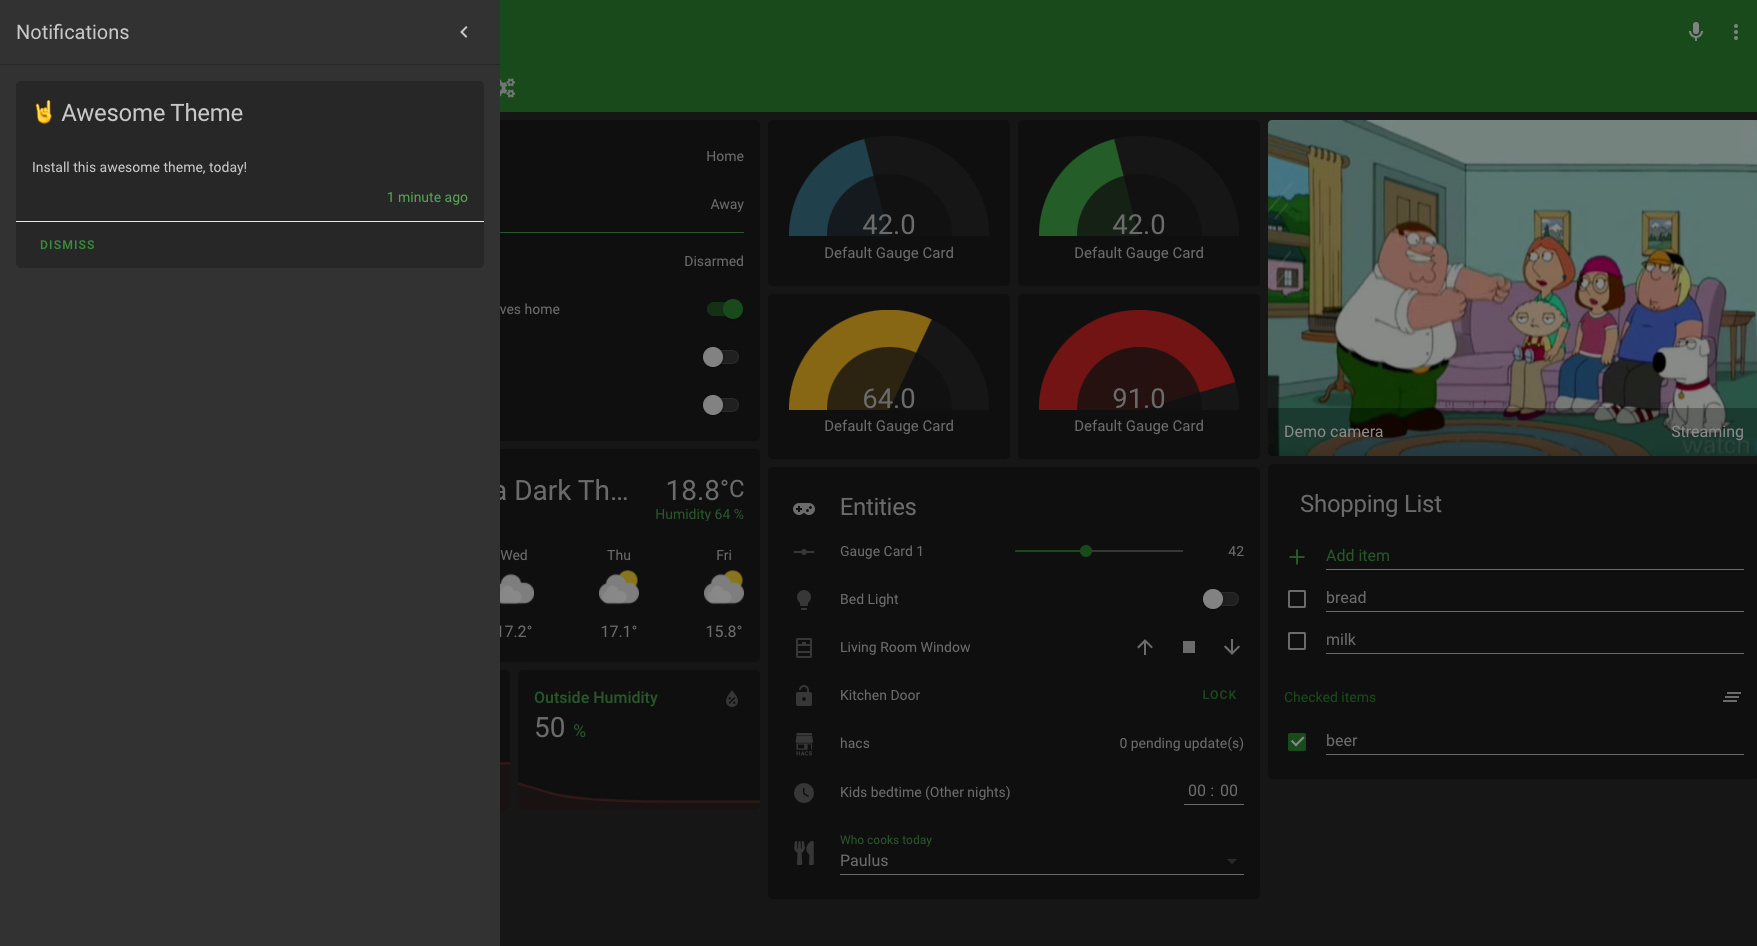
Task: Click the Kids bedtime time field
Action: 1213,791
